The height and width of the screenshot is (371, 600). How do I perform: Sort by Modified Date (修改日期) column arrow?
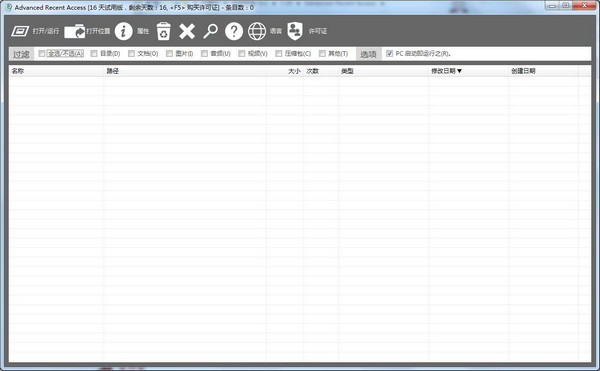pyautogui.click(x=459, y=71)
